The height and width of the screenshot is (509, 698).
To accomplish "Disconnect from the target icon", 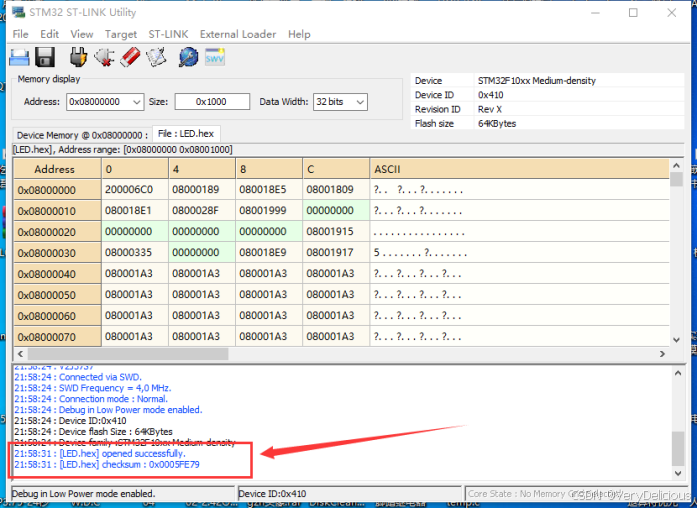I will point(104,57).
